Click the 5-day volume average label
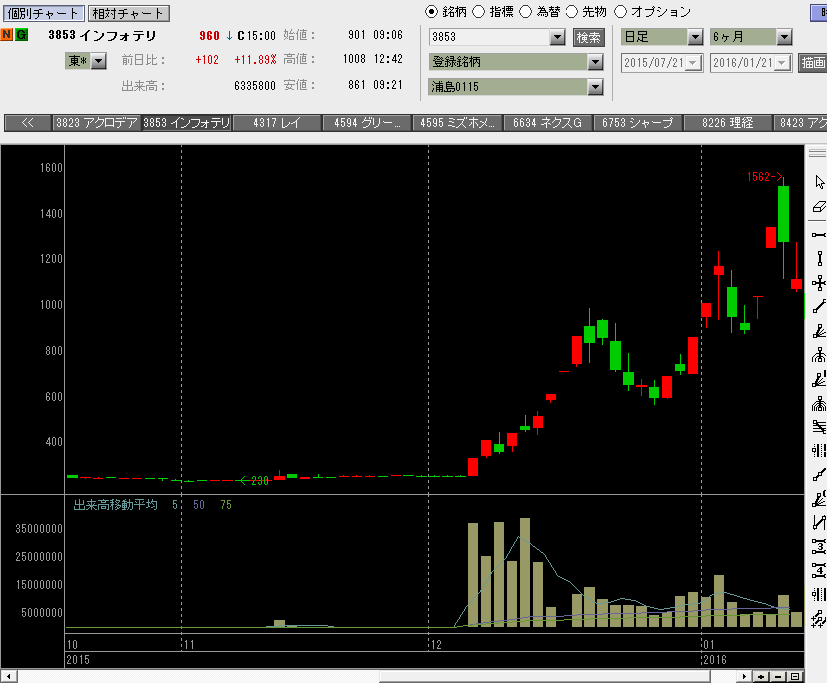The width and height of the screenshot is (827, 683). (175, 505)
